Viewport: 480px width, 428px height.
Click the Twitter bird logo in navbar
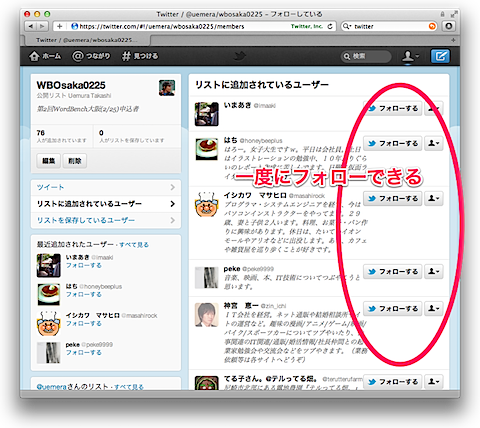239,56
